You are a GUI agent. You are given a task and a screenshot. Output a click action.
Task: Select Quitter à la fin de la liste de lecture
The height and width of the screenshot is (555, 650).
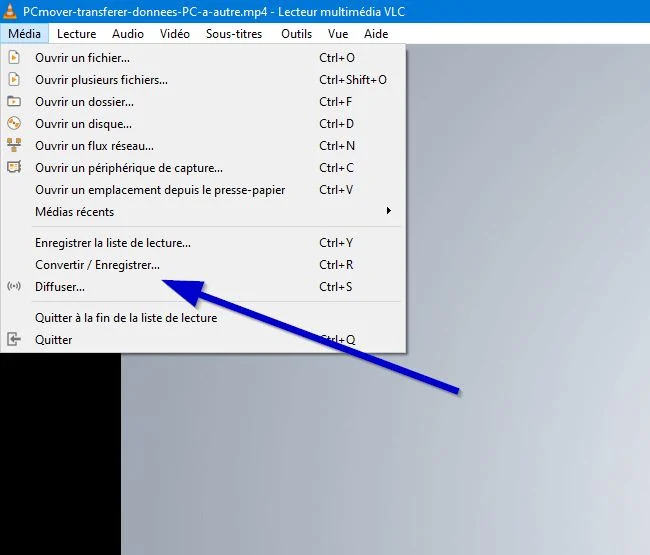tap(203, 317)
